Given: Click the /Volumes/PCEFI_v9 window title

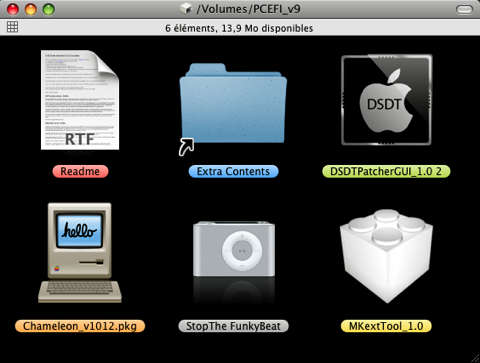Looking at the screenshot, I should [x=248, y=9].
